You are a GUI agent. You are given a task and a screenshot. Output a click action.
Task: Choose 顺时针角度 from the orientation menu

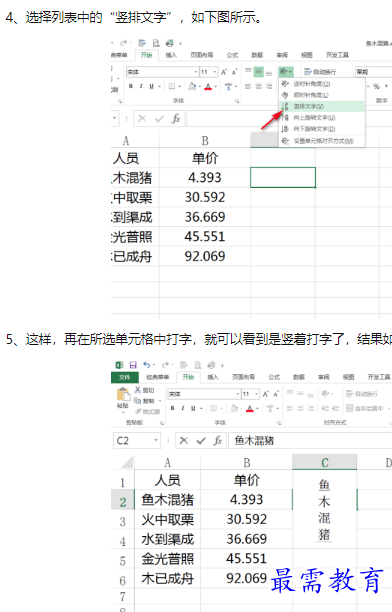(322, 95)
